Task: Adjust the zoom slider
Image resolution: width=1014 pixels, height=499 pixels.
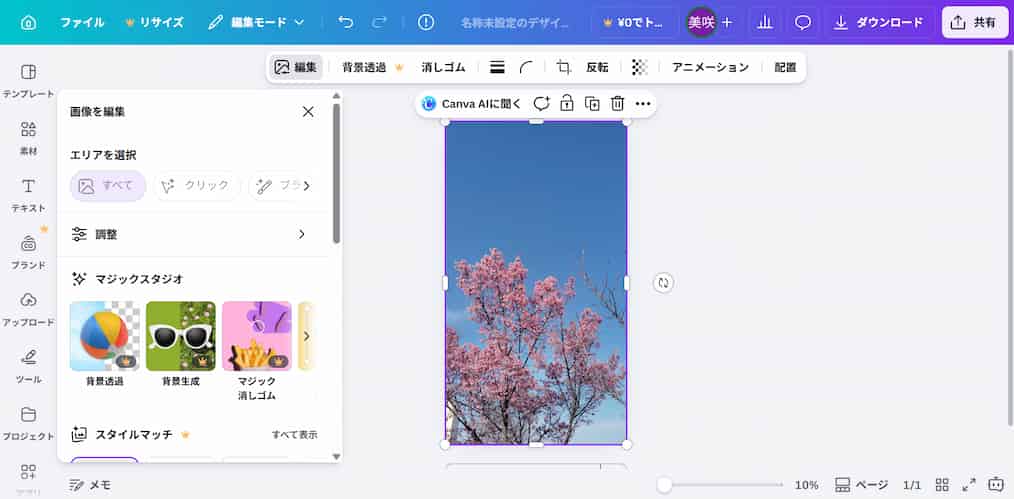Action: [x=720, y=485]
